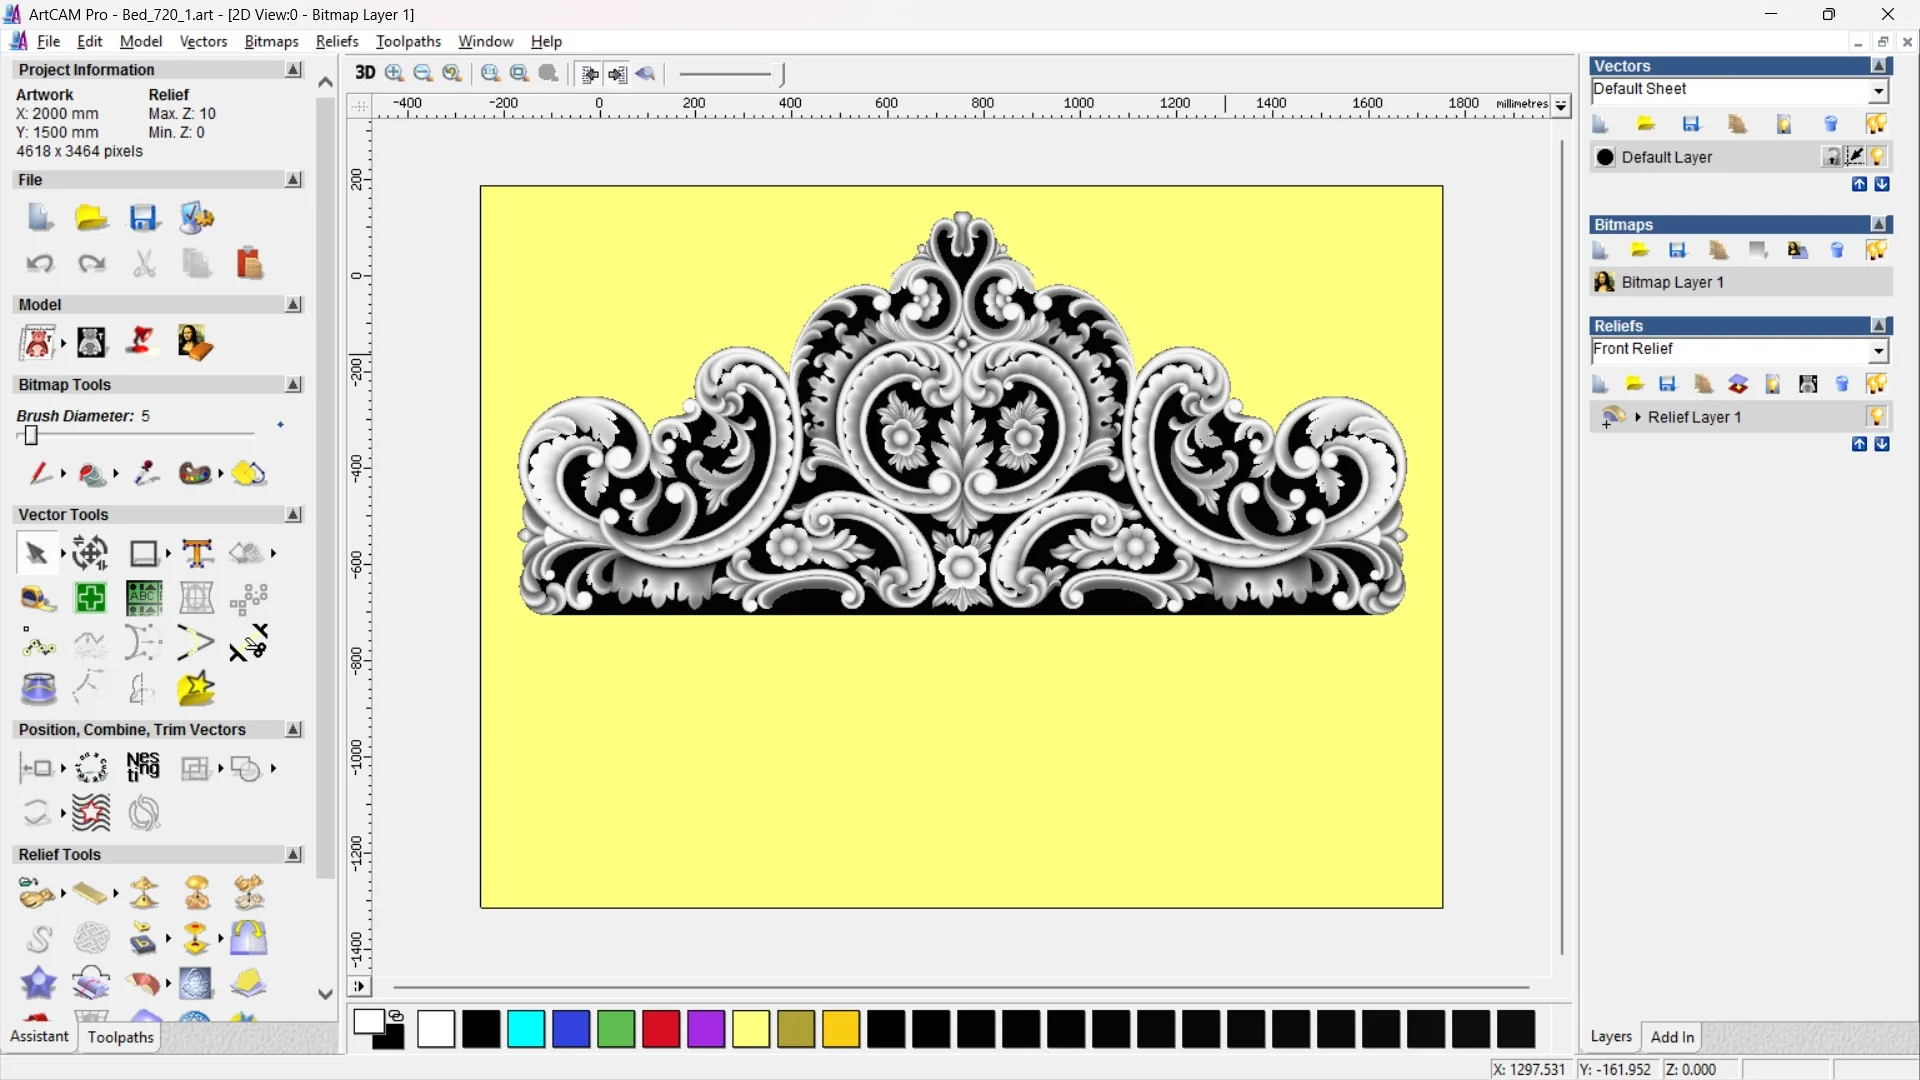Viewport: 1920px width, 1080px height.
Task: Open the Front Relief dropdown
Action: (1878, 350)
